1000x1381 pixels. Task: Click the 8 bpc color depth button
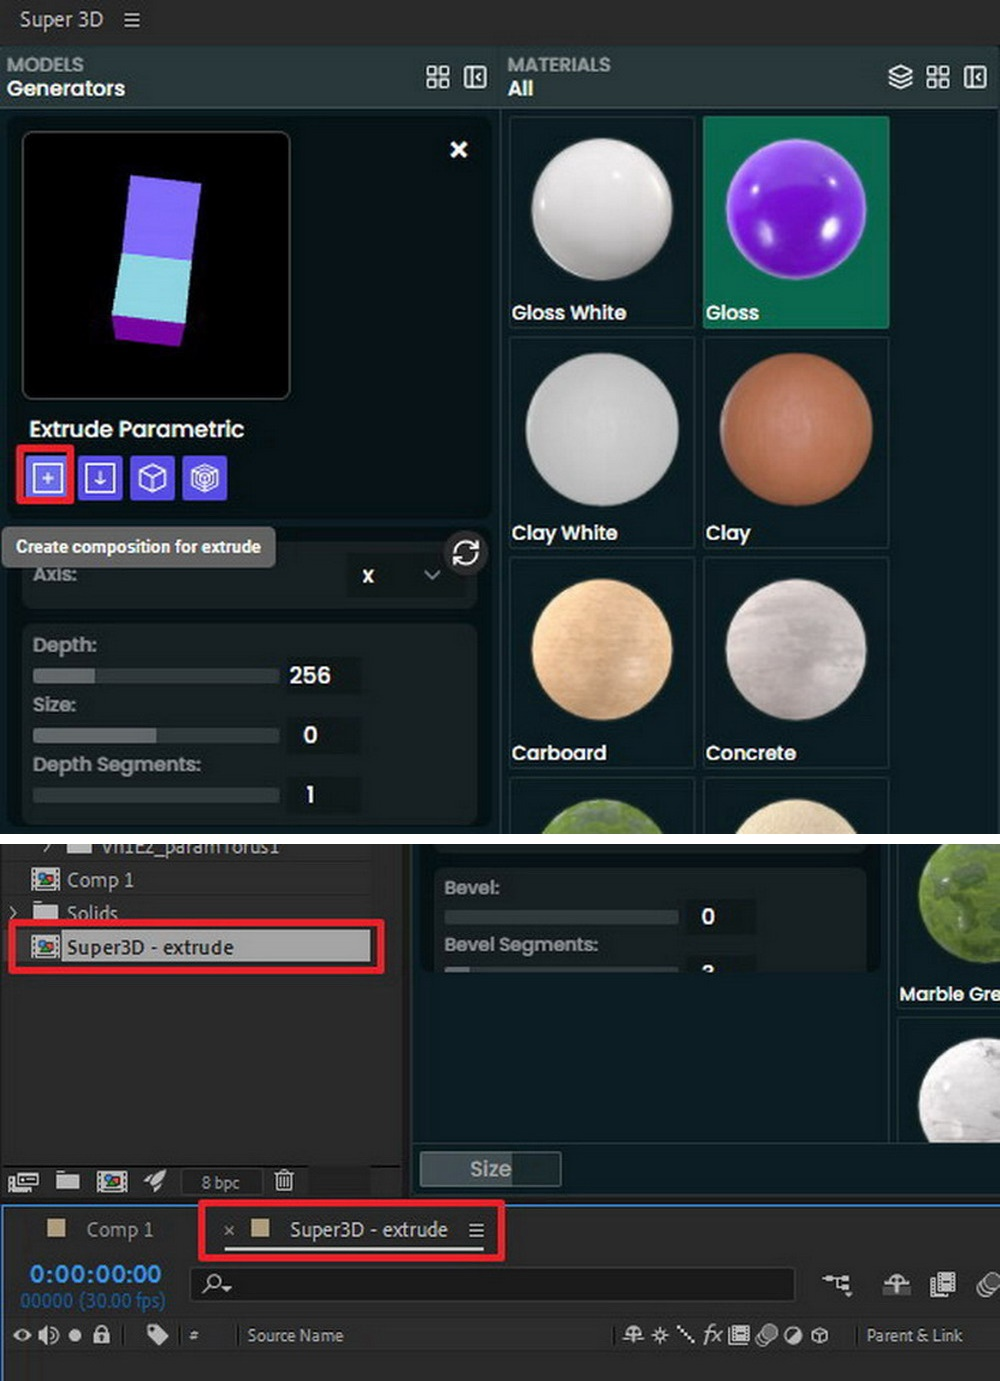tap(220, 1182)
